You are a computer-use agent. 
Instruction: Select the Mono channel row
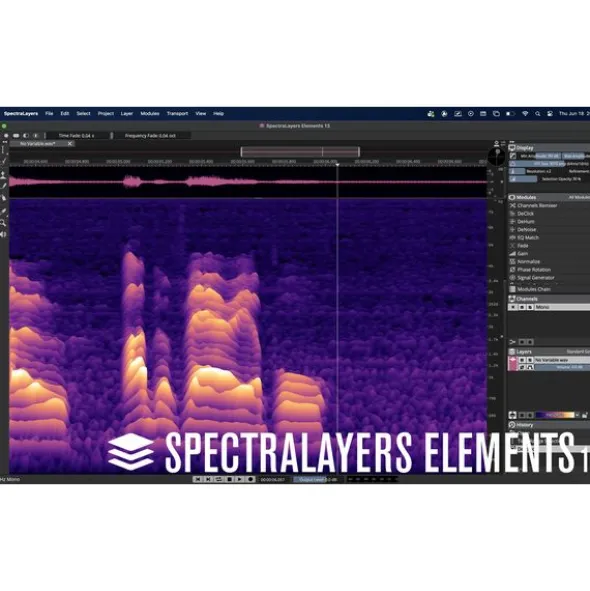[x=549, y=307]
